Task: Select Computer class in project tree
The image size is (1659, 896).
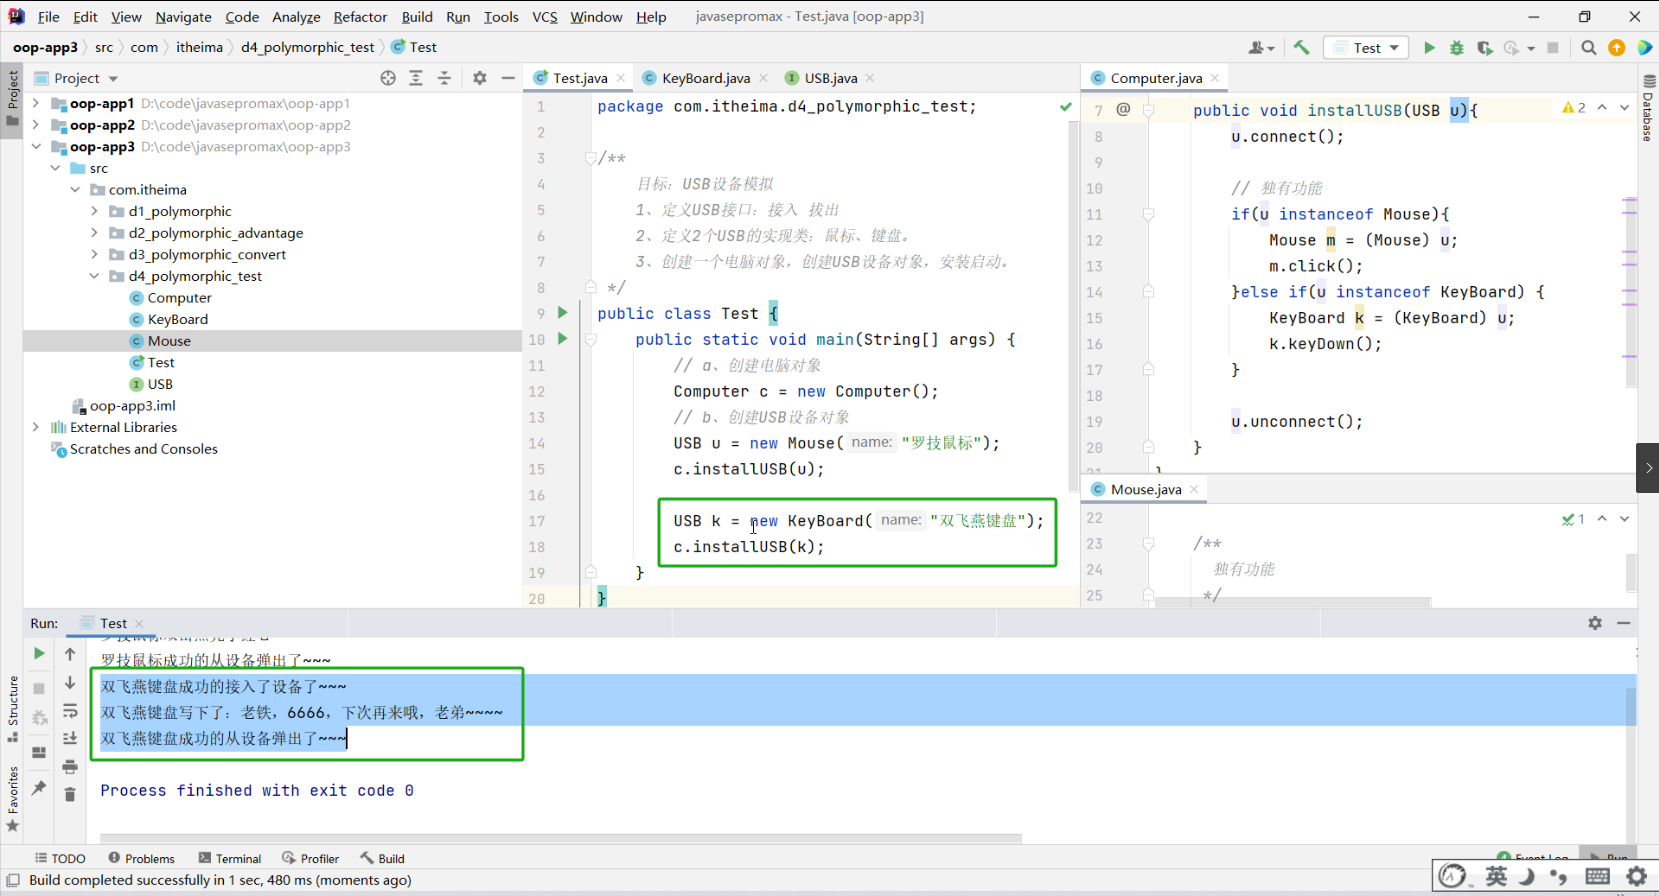Action: (x=180, y=298)
